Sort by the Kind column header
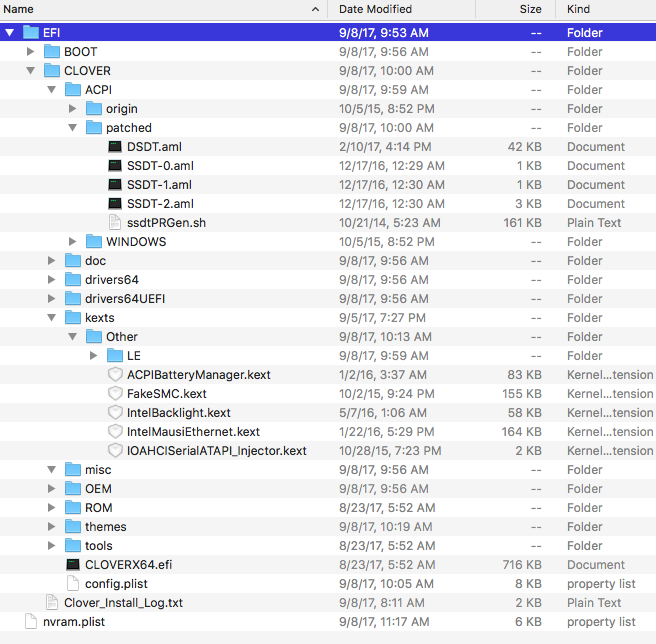Viewport: 656px width, 644px height. (578, 9)
